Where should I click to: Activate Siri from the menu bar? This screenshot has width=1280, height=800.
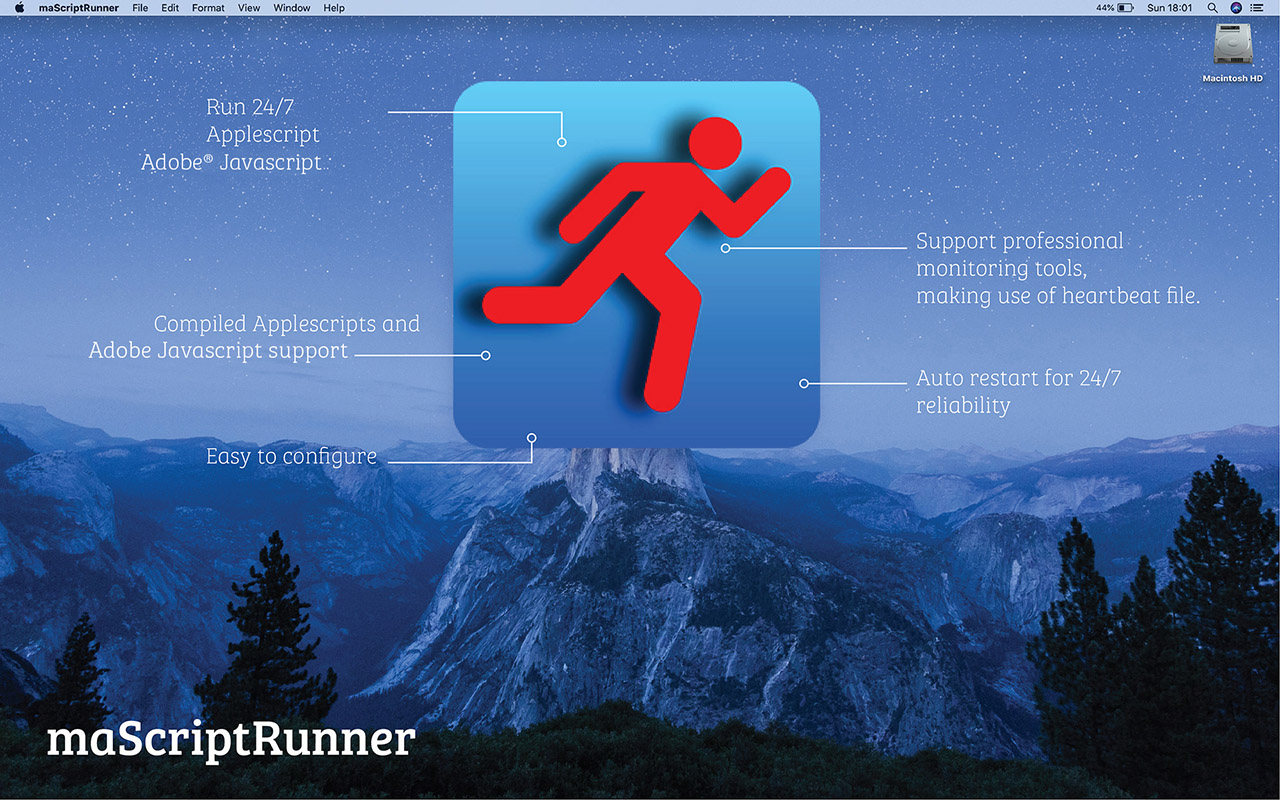coord(1234,8)
